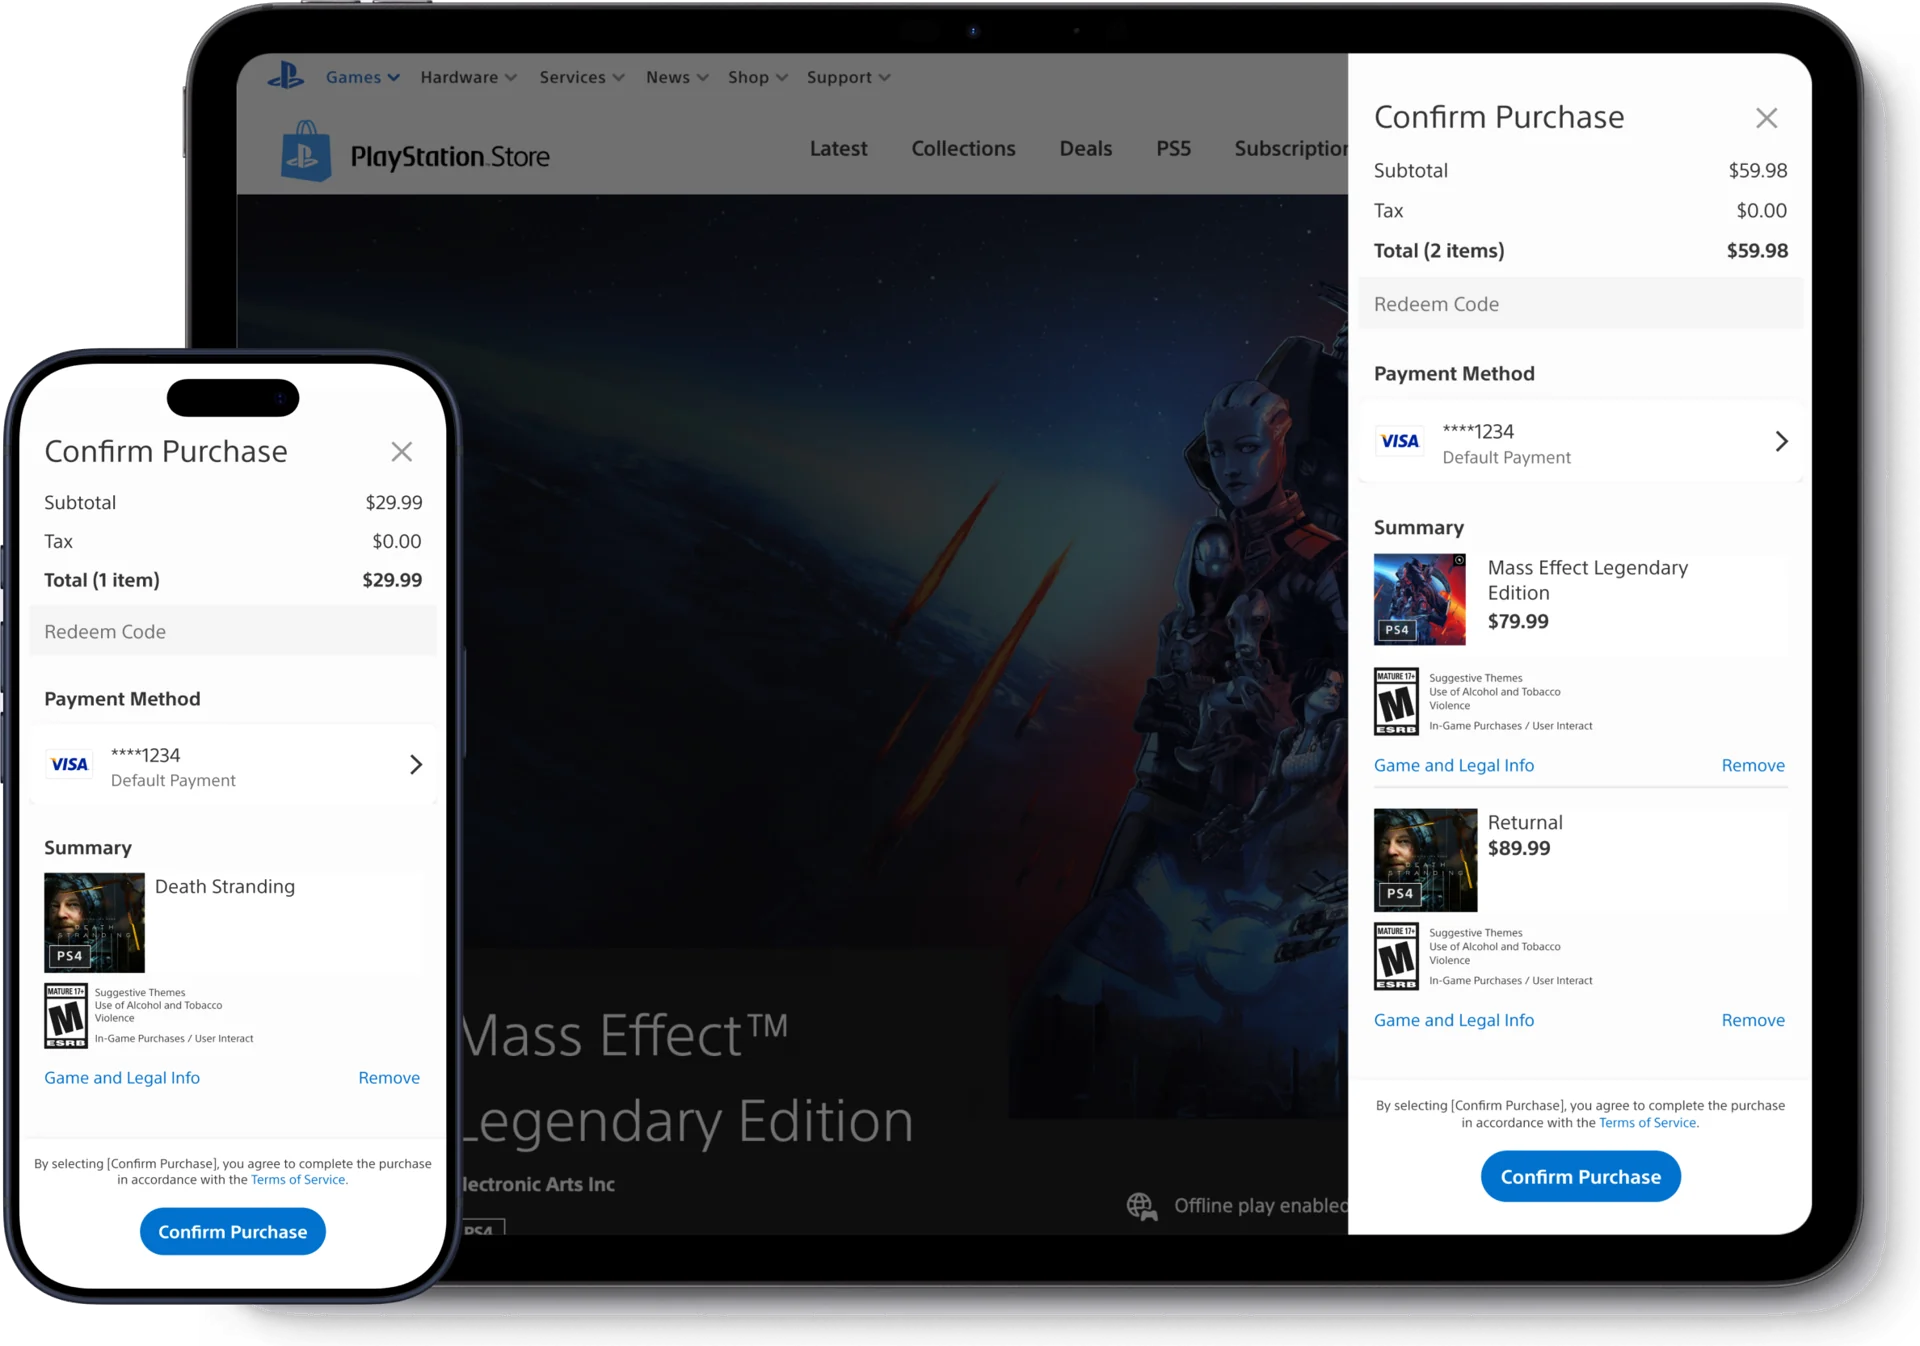Click the offline play globe icon

click(x=1142, y=1206)
